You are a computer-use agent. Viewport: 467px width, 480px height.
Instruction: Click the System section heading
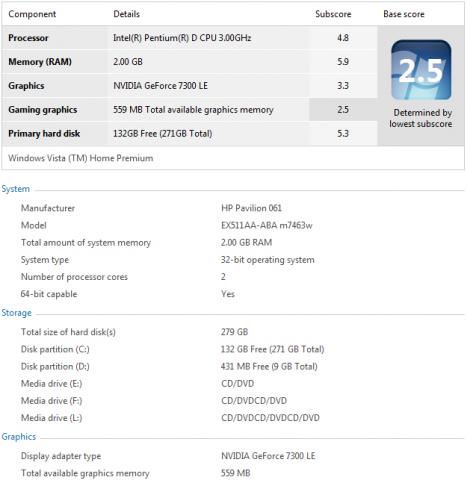click(16, 189)
